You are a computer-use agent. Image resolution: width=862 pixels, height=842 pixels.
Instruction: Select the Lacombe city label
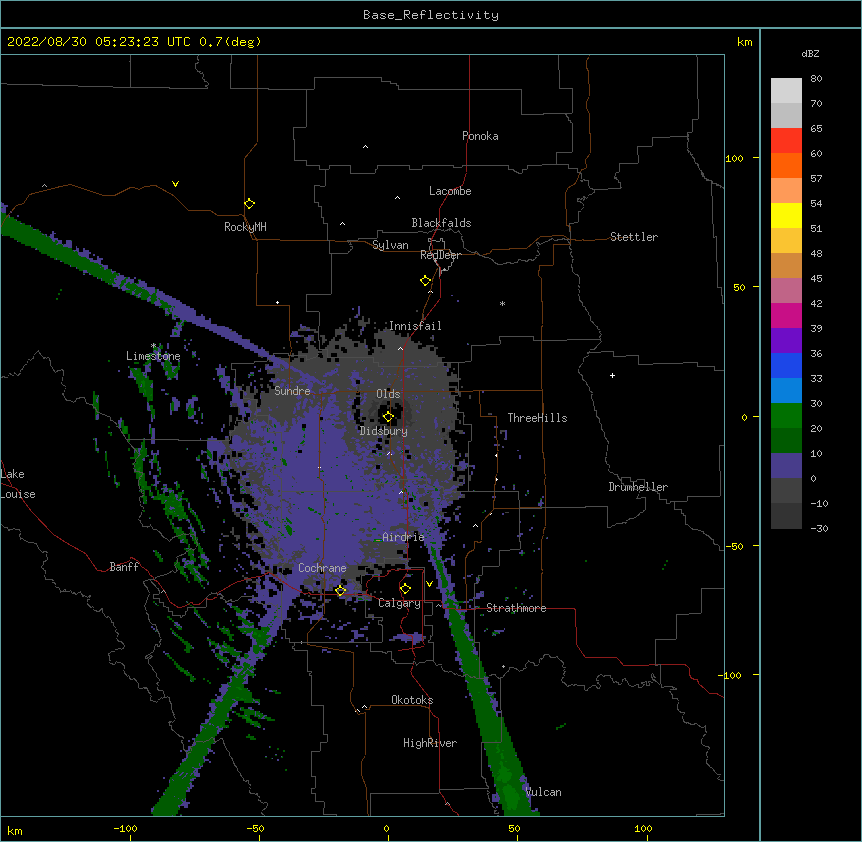(450, 191)
